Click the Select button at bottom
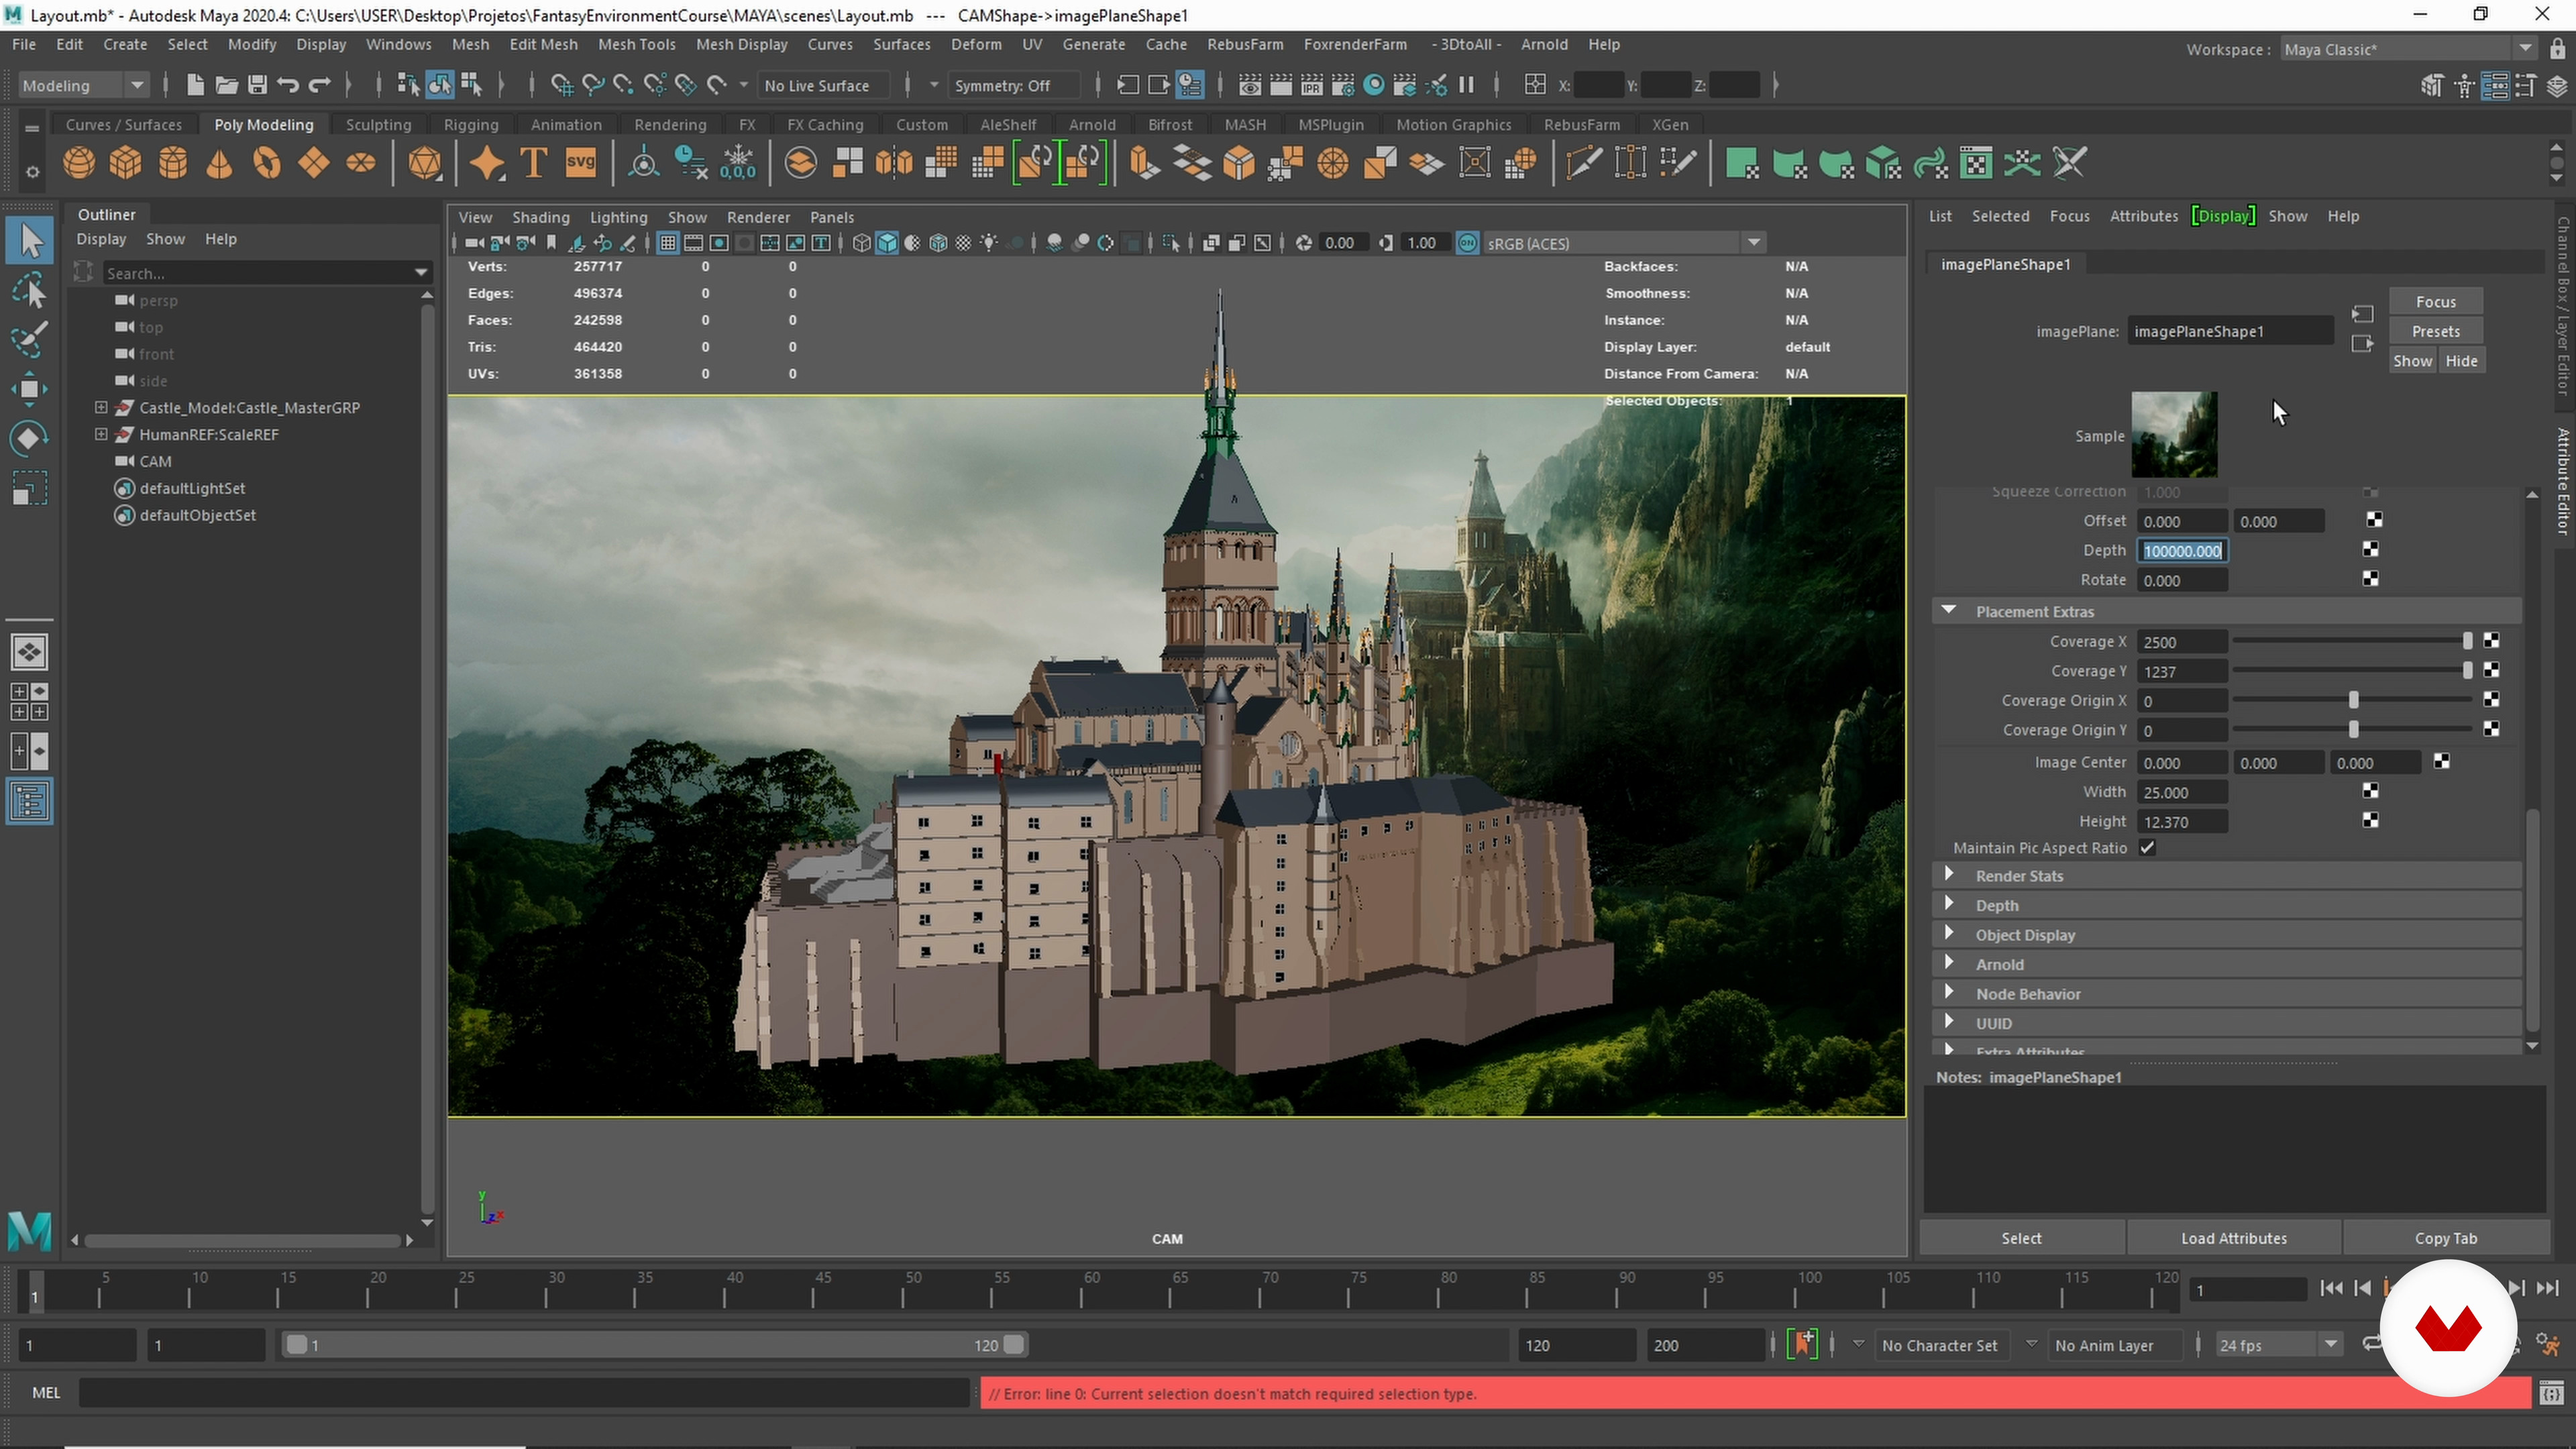Image resolution: width=2576 pixels, height=1449 pixels. 2021,1238
